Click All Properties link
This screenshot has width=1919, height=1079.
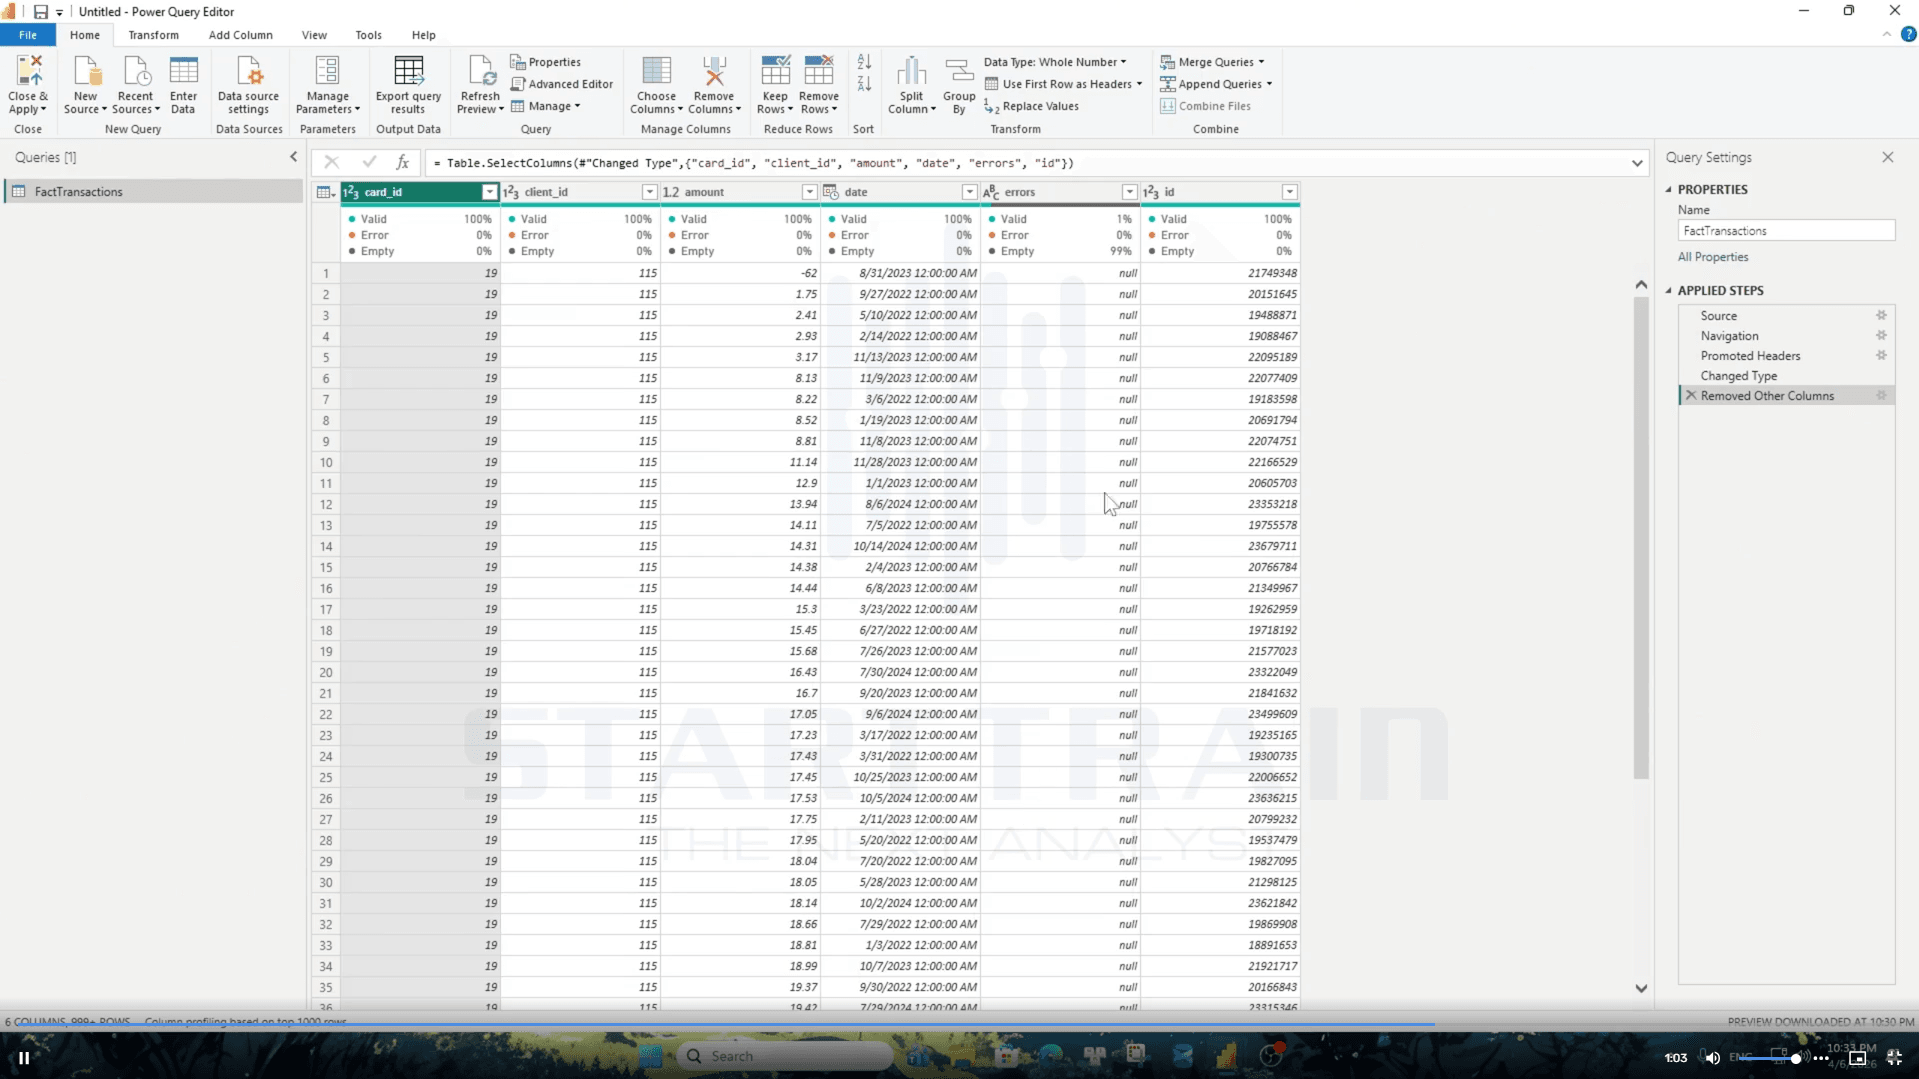[x=1712, y=257]
